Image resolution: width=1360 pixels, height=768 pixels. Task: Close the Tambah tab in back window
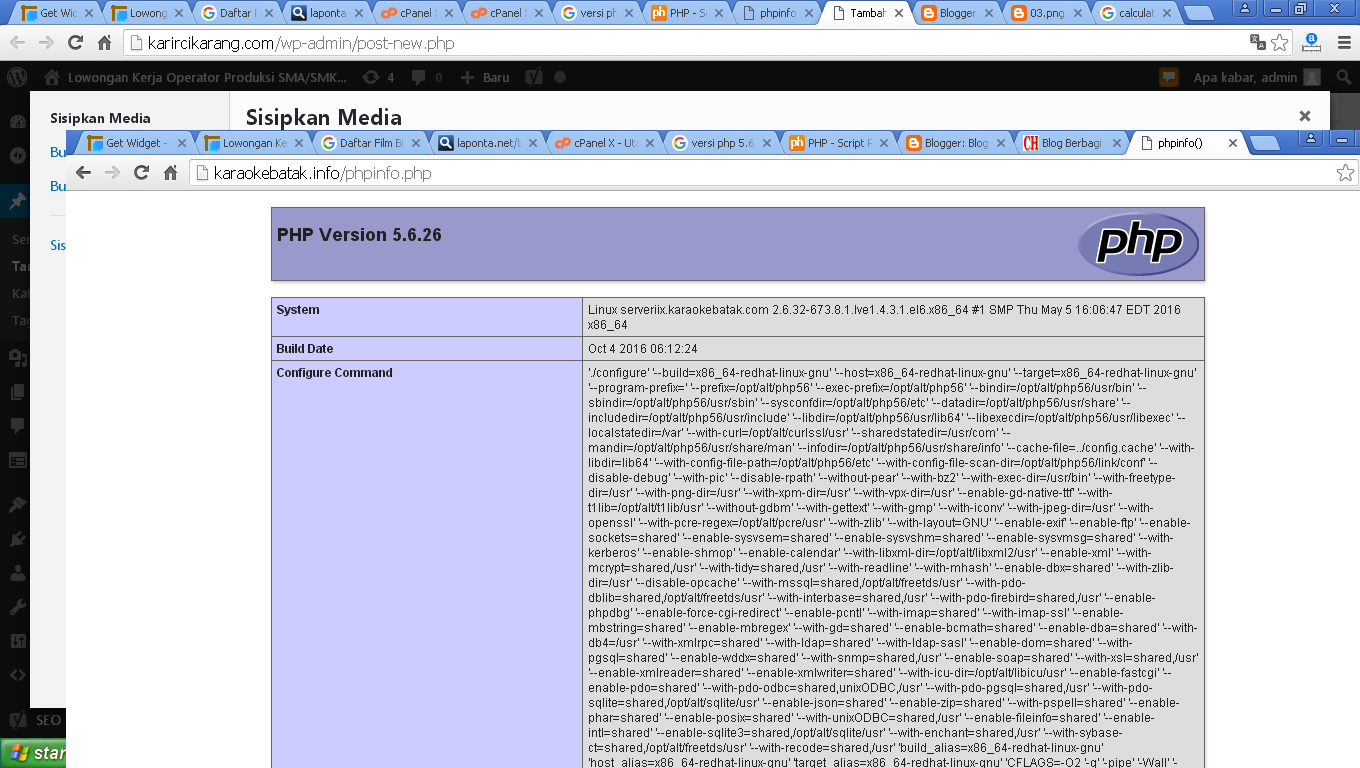tap(899, 13)
